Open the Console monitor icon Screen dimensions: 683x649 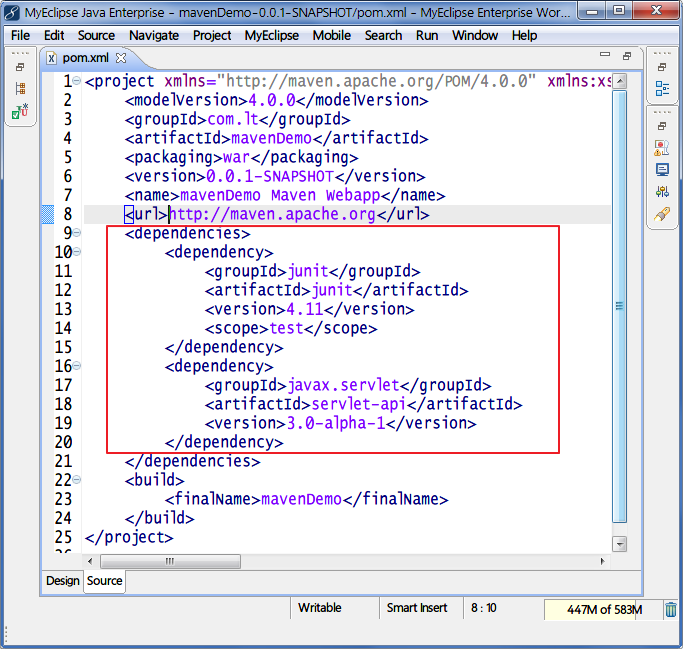coord(661,169)
